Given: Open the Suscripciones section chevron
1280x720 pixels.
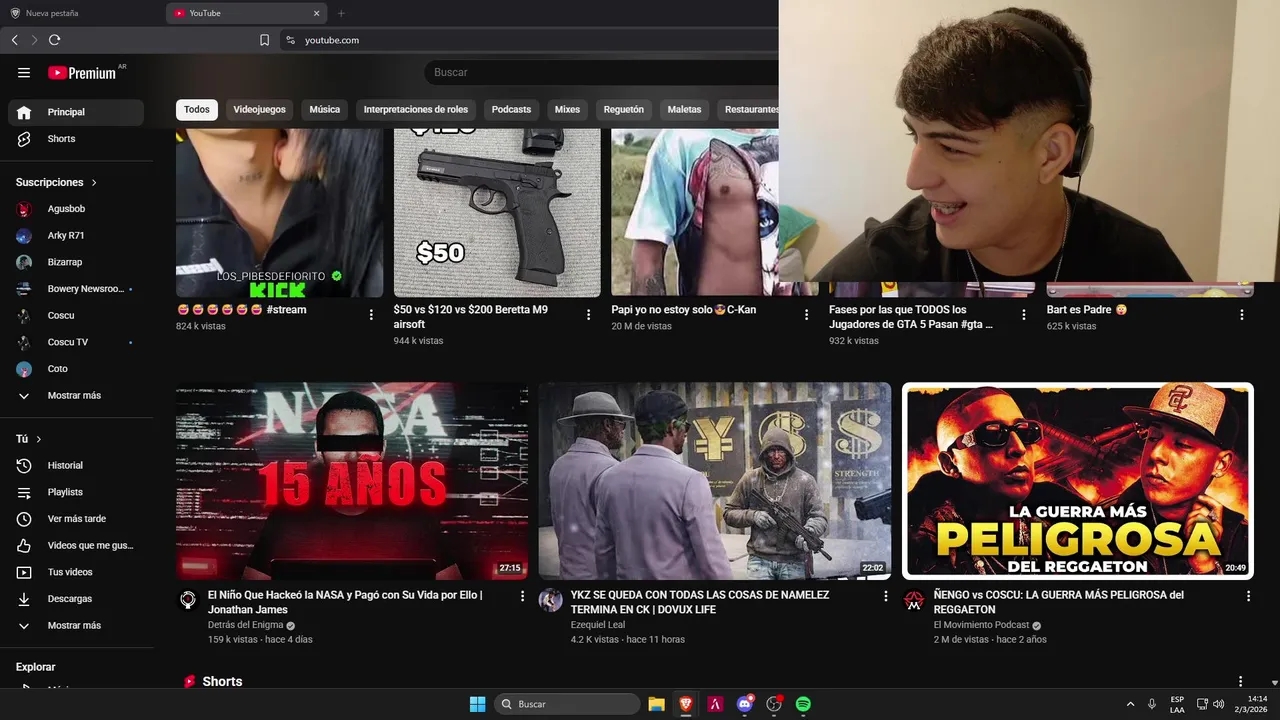Looking at the screenshot, I should pos(94,183).
